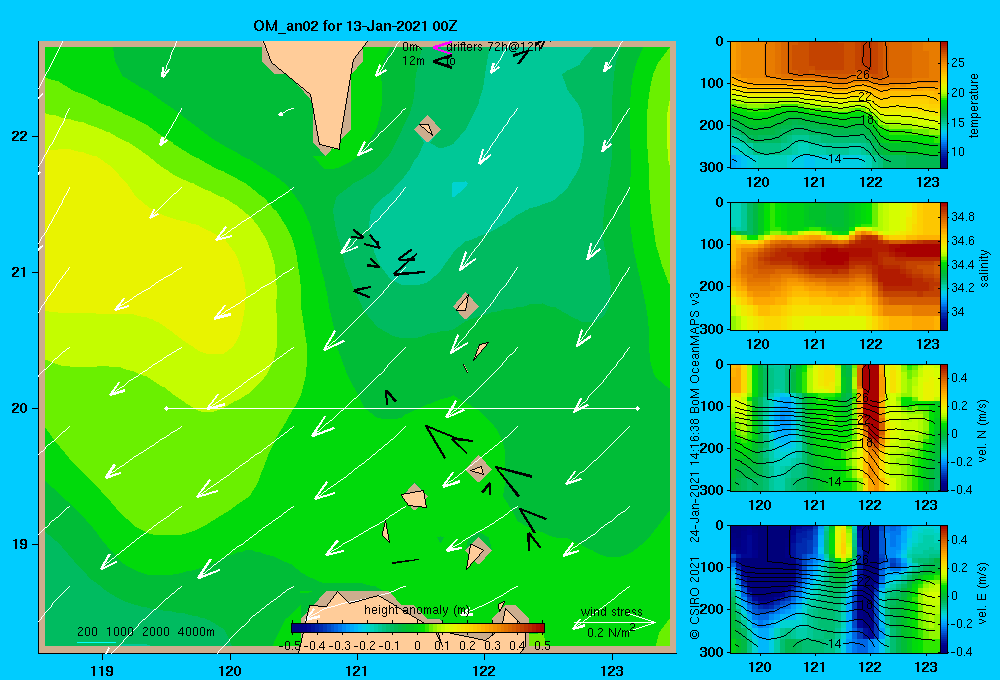Click the '200 1000 2000 4000m' bathymetry legend
This screenshot has width=1000, height=680.
coord(146,632)
